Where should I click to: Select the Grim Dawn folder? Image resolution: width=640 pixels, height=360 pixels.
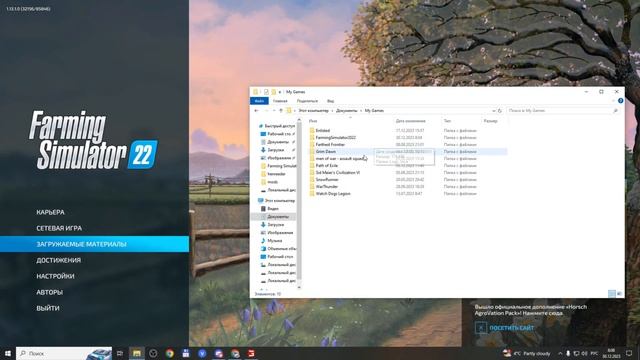click(x=326, y=151)
